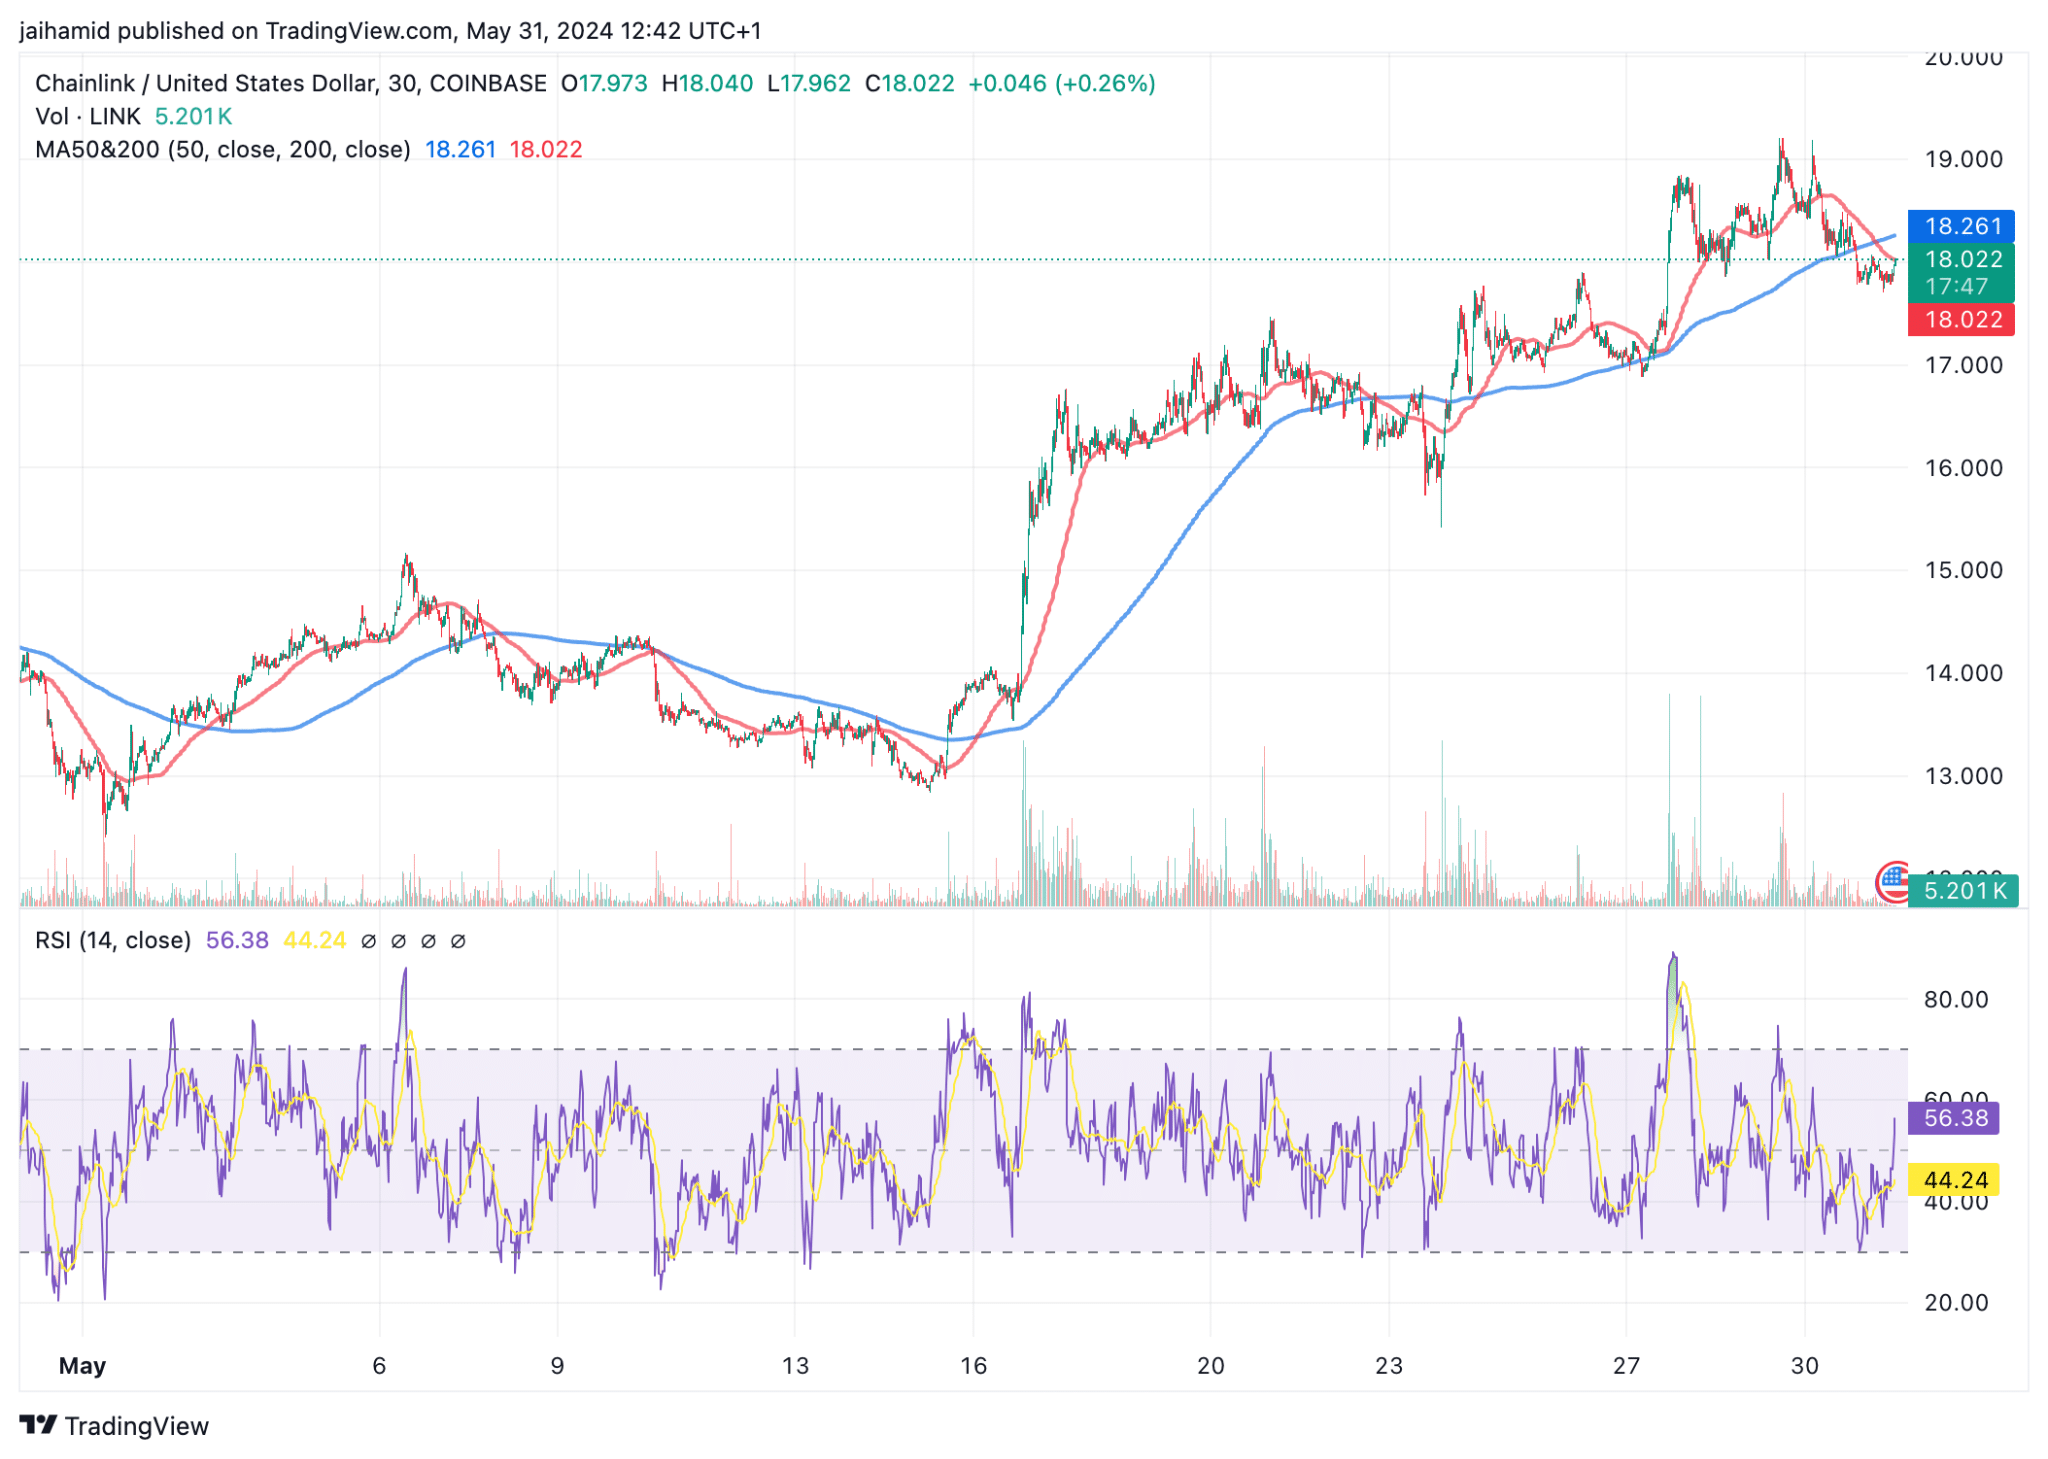Click the COINBASE exchange label
The height and width of the screenshot is (1459, 2048).
pos(488,83)
